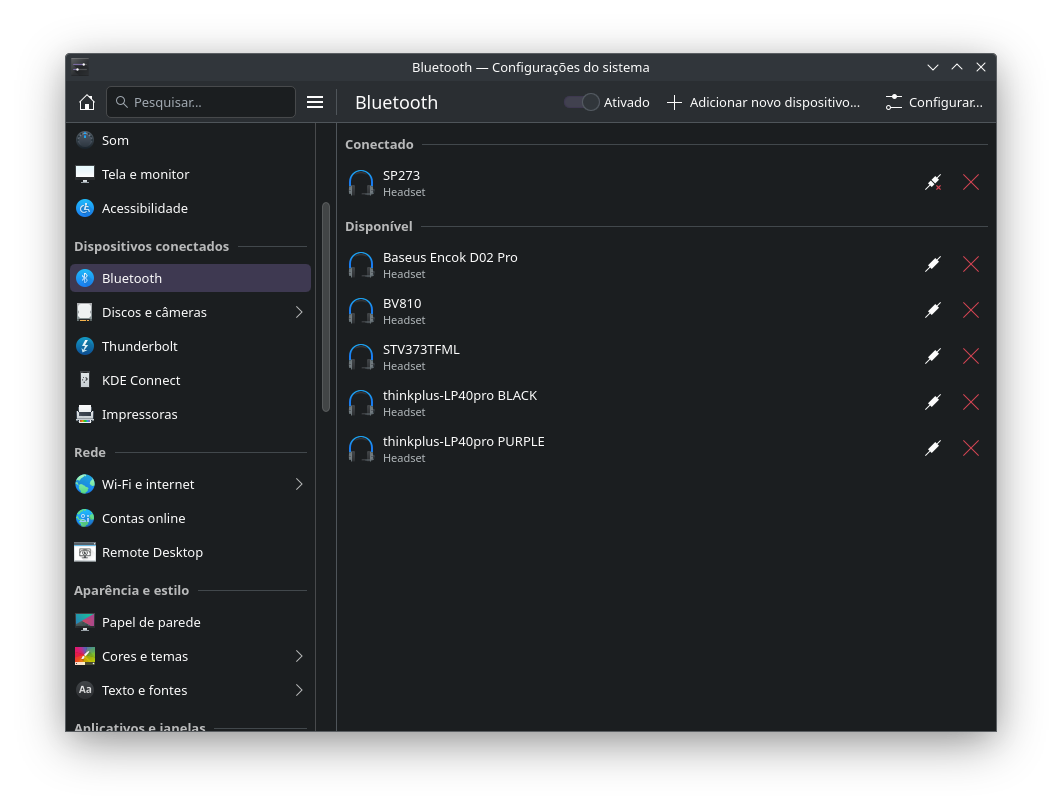Select the thinkplus-LP40pro BLACK name
Image resolution: width=1063 pixels, height=810 pixels.
(x=460, y=396)
